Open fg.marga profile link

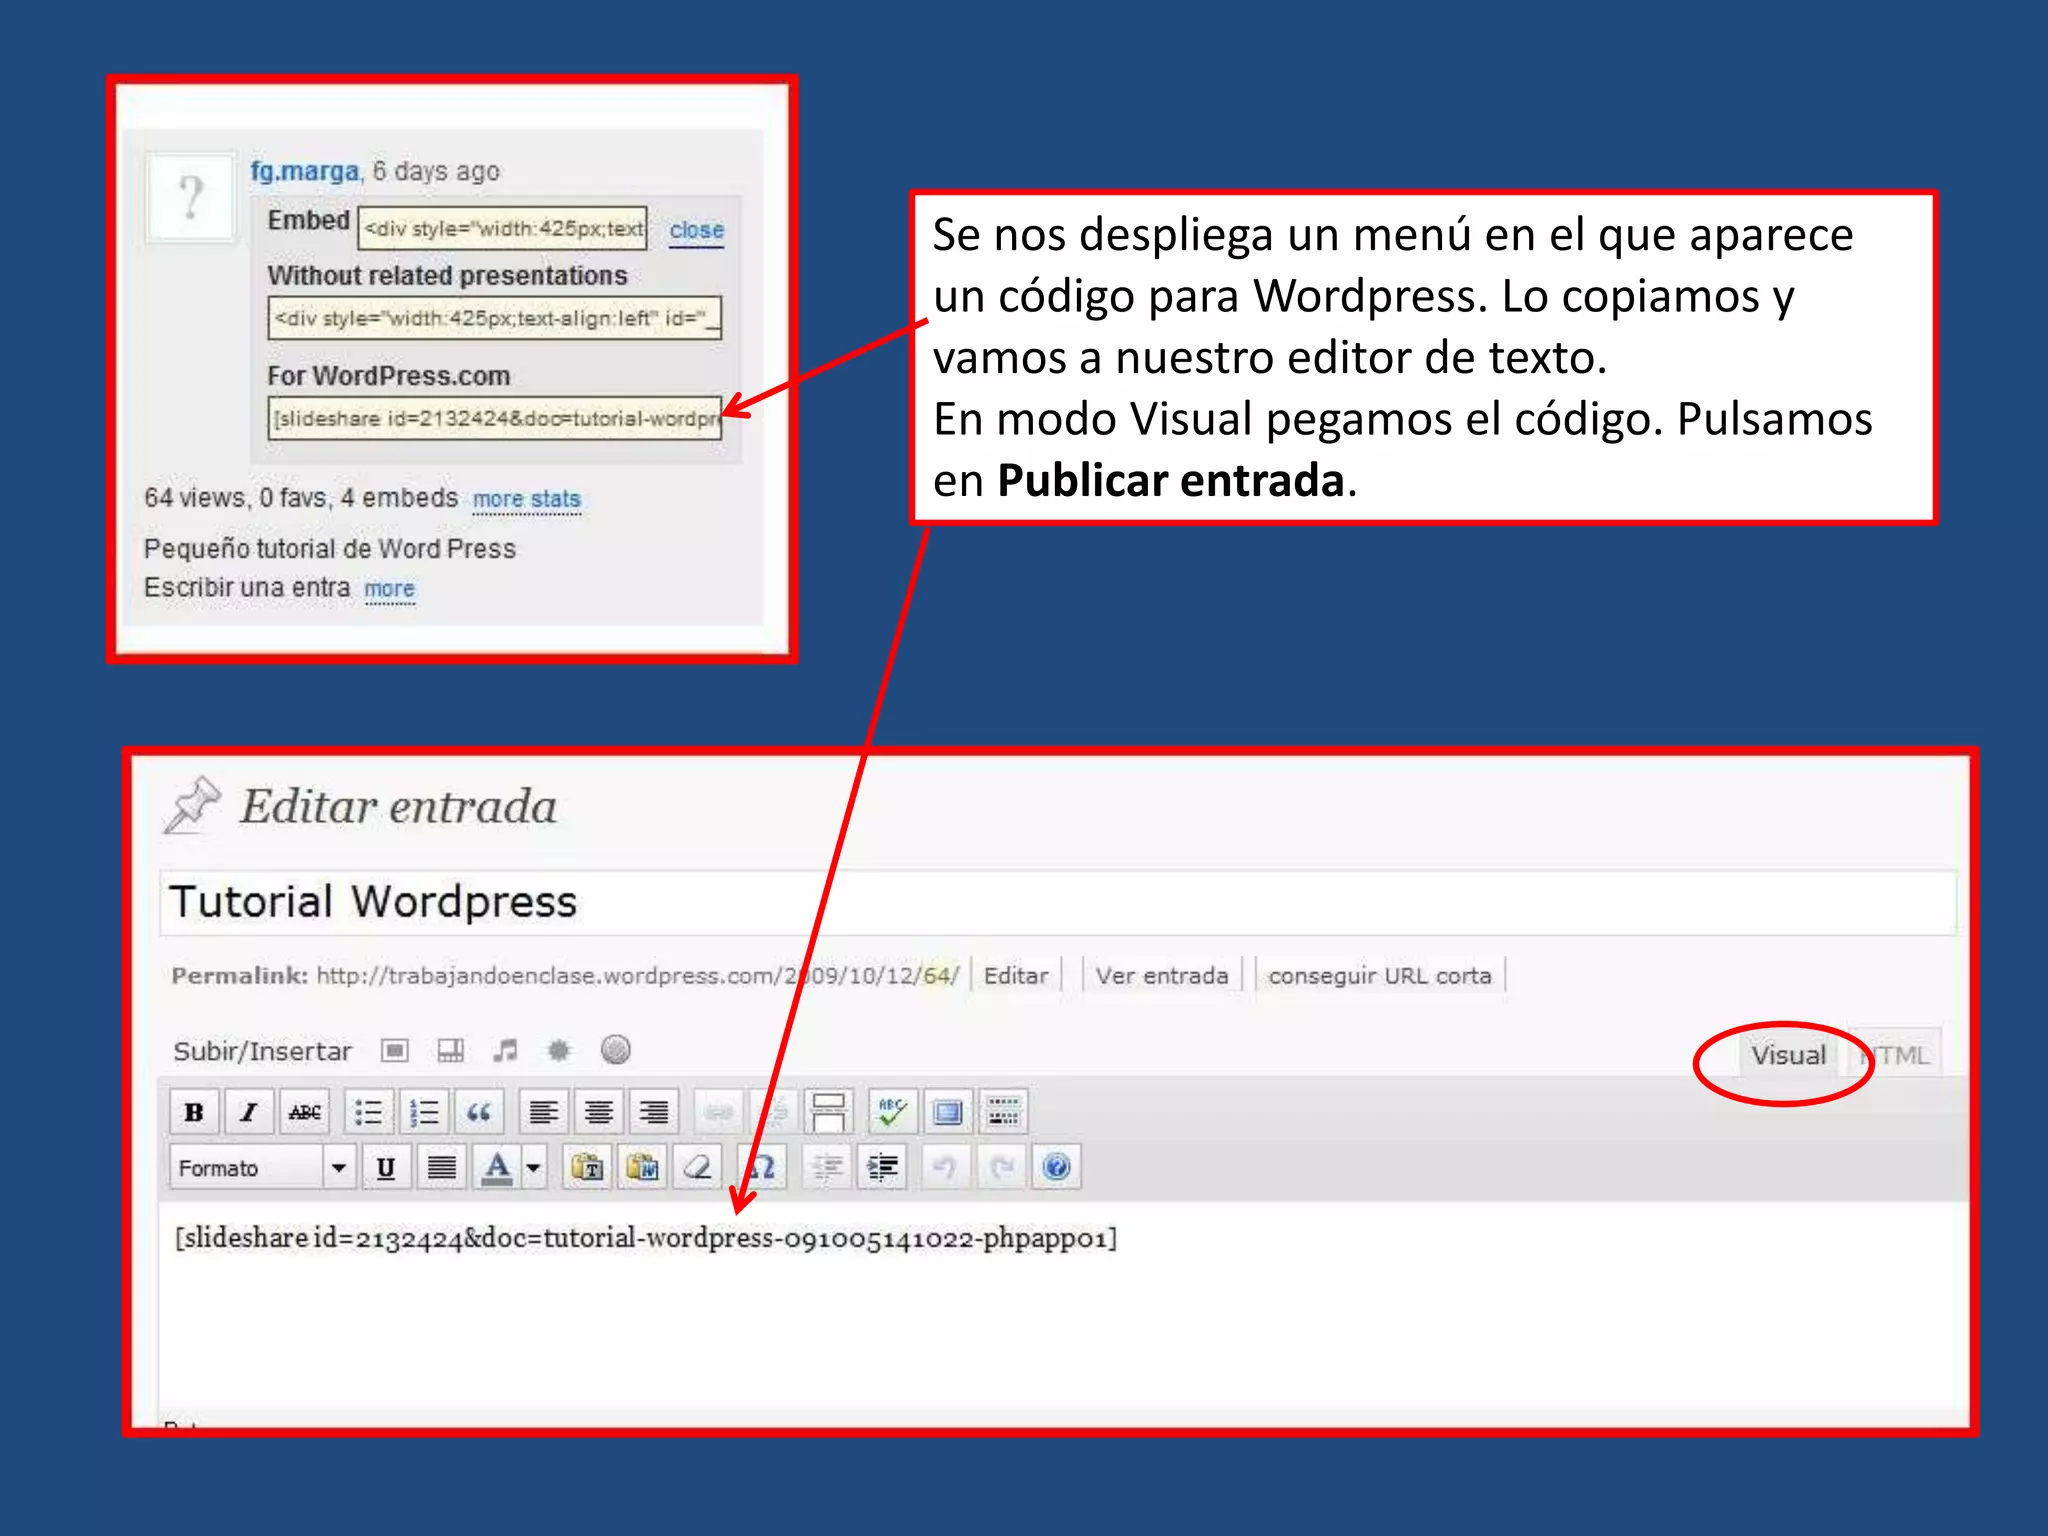click(x=304, y=171)
